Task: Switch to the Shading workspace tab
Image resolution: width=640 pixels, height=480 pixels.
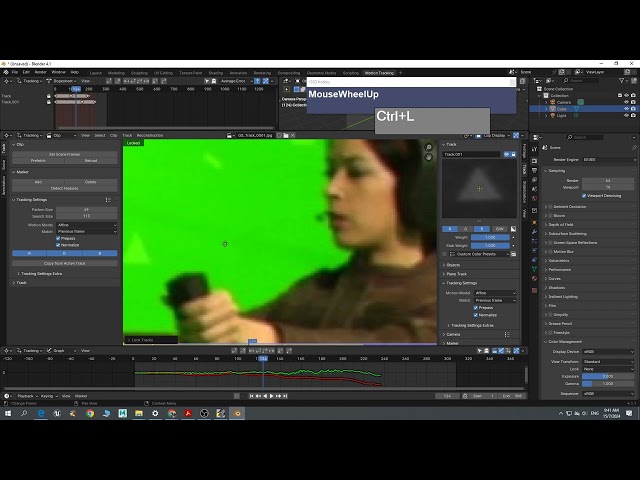Action: 216,73
